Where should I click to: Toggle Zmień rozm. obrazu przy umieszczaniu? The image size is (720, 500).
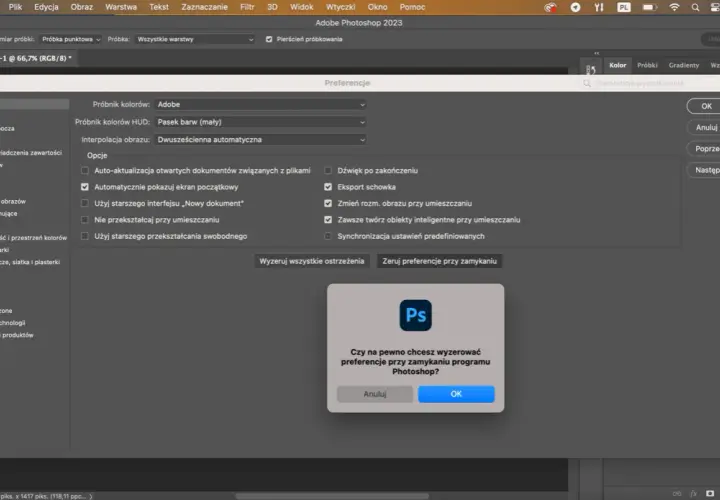(x=328, y=203)
